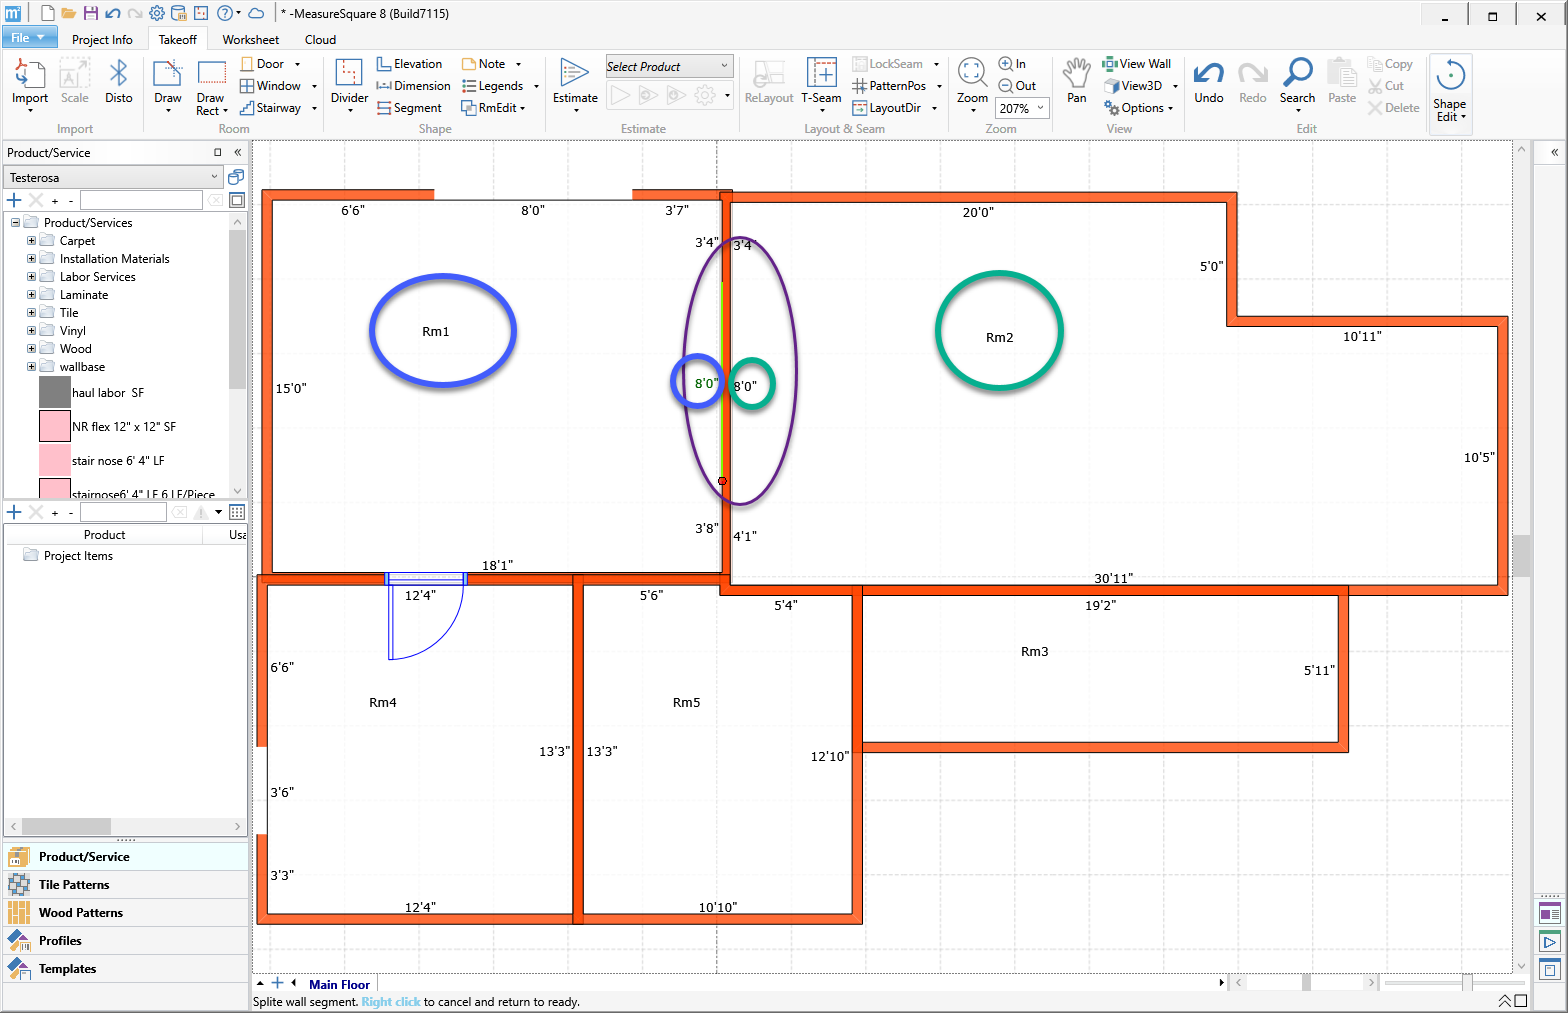This screenshot has width=1568, height=1013.
Task: Create new project from quick toolbar
Action: 47,13
